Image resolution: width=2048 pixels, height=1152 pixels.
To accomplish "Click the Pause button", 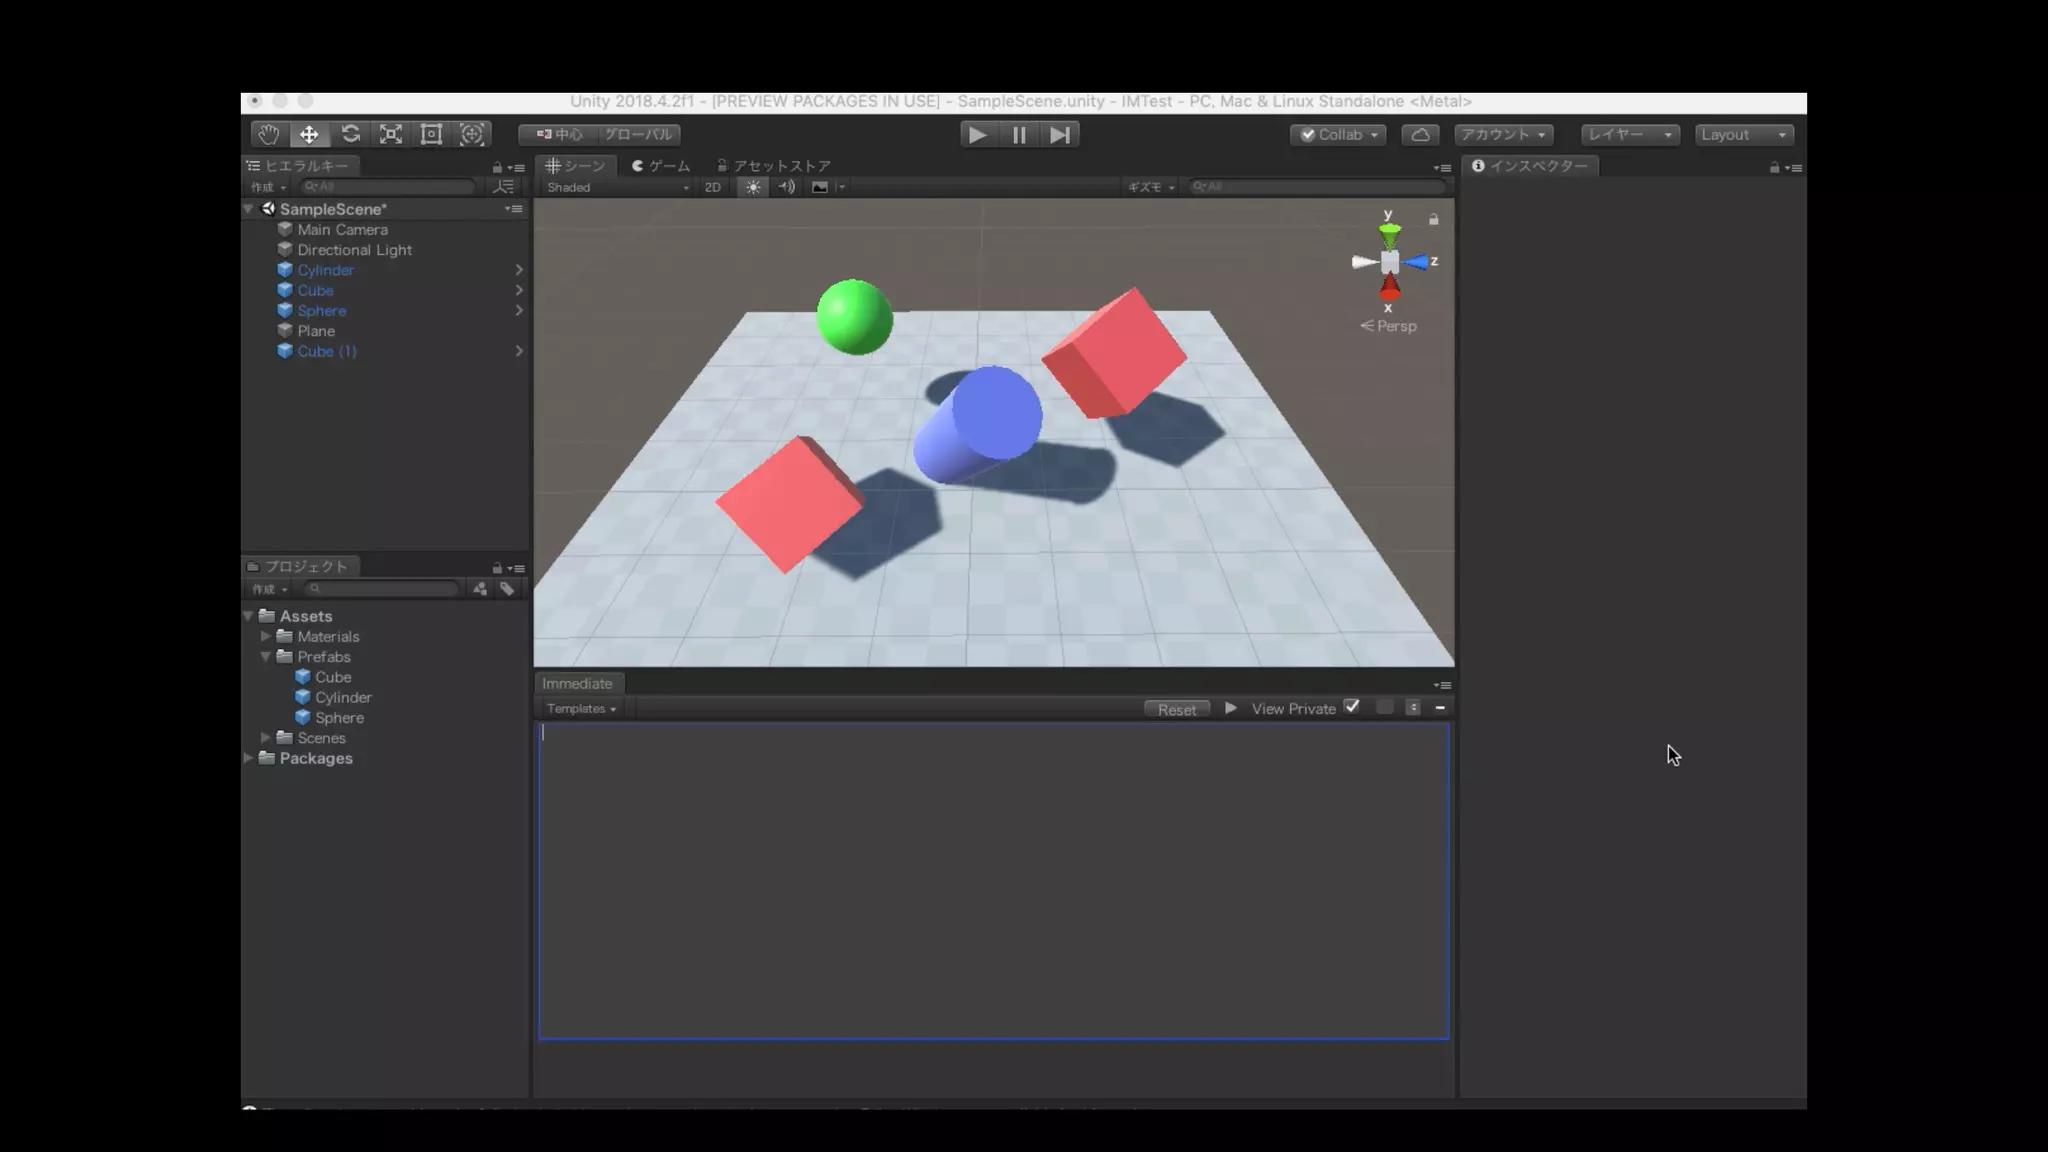I will (x=1018, y=134).
